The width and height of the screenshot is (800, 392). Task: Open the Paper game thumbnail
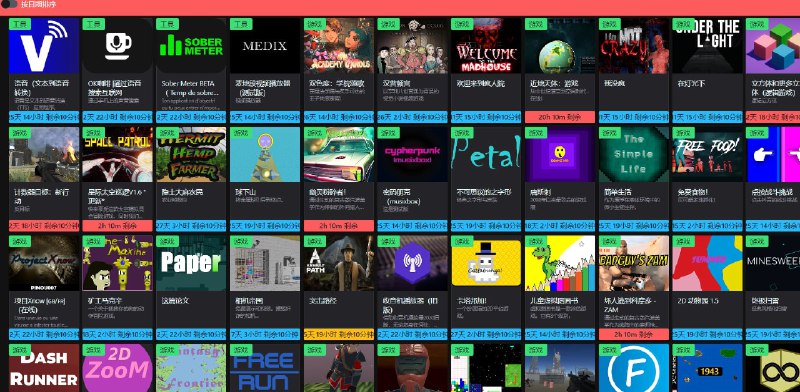point(191,263)
